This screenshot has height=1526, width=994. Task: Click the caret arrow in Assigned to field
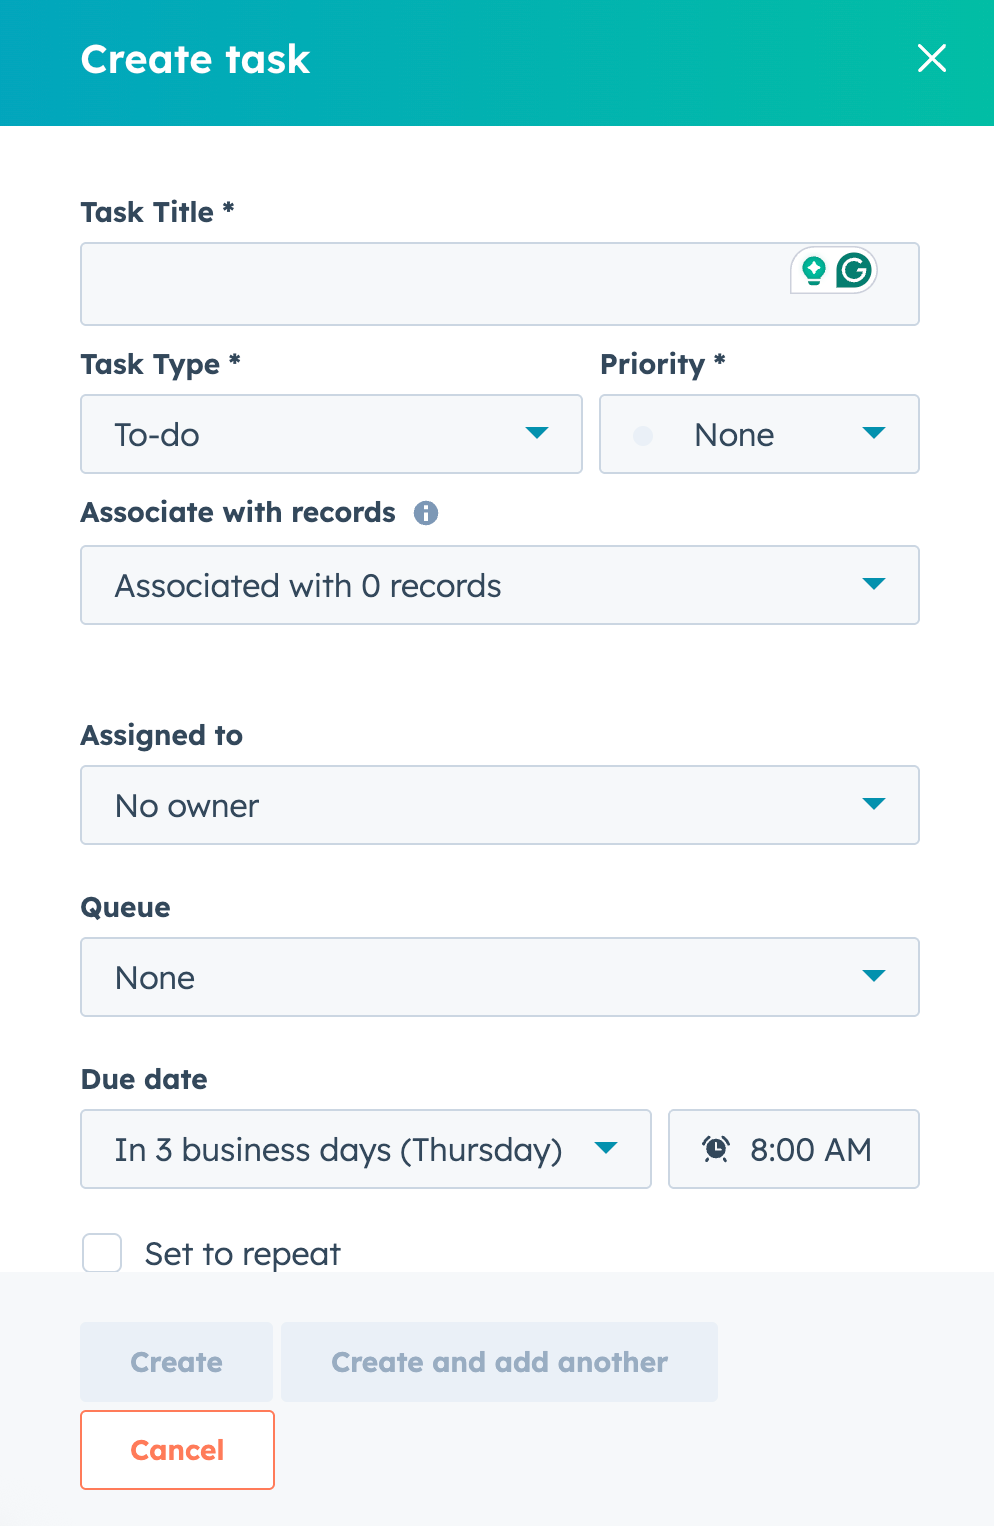click(874, 804)
